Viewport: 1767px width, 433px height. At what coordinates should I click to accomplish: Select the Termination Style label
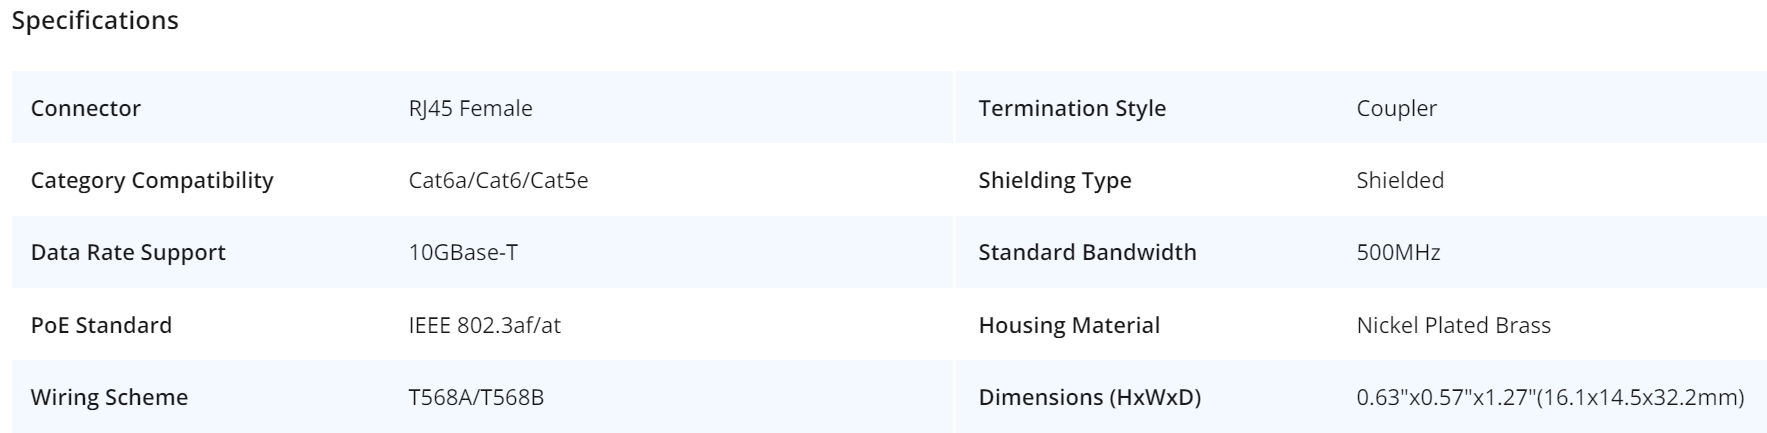(1072, 108)
